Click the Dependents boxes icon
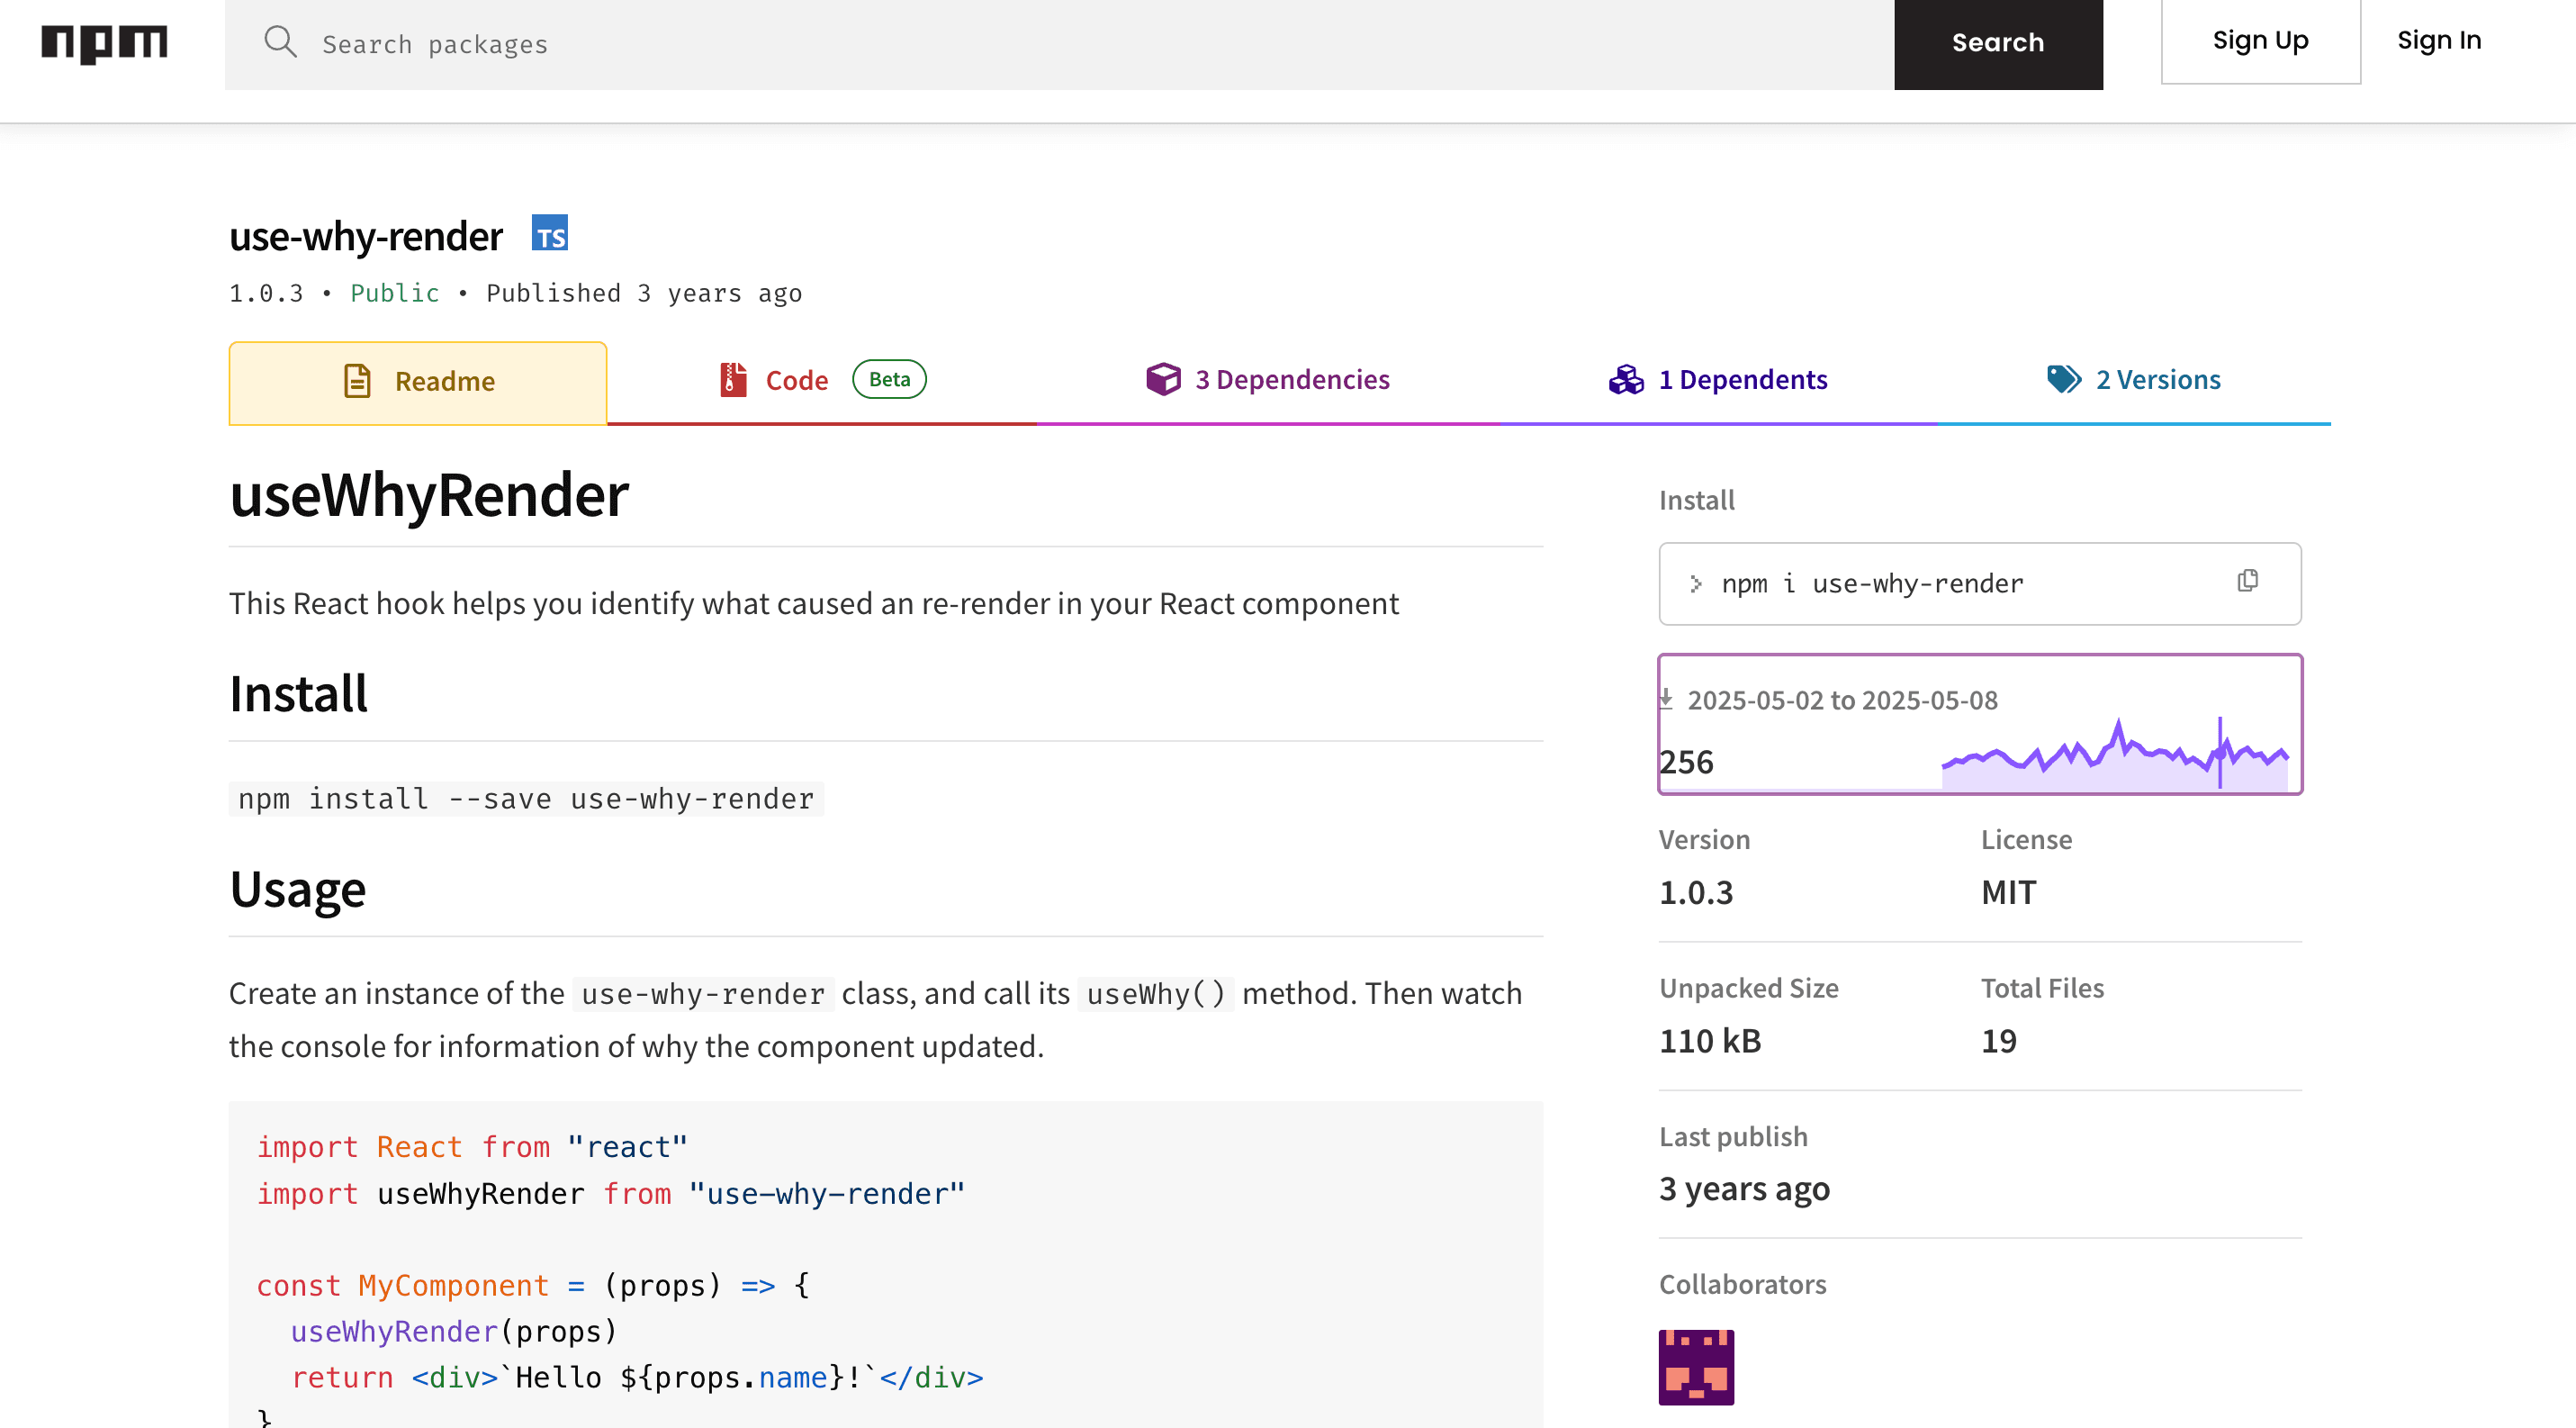This screenshot has width=2576, height=1428. point(1626,379)
